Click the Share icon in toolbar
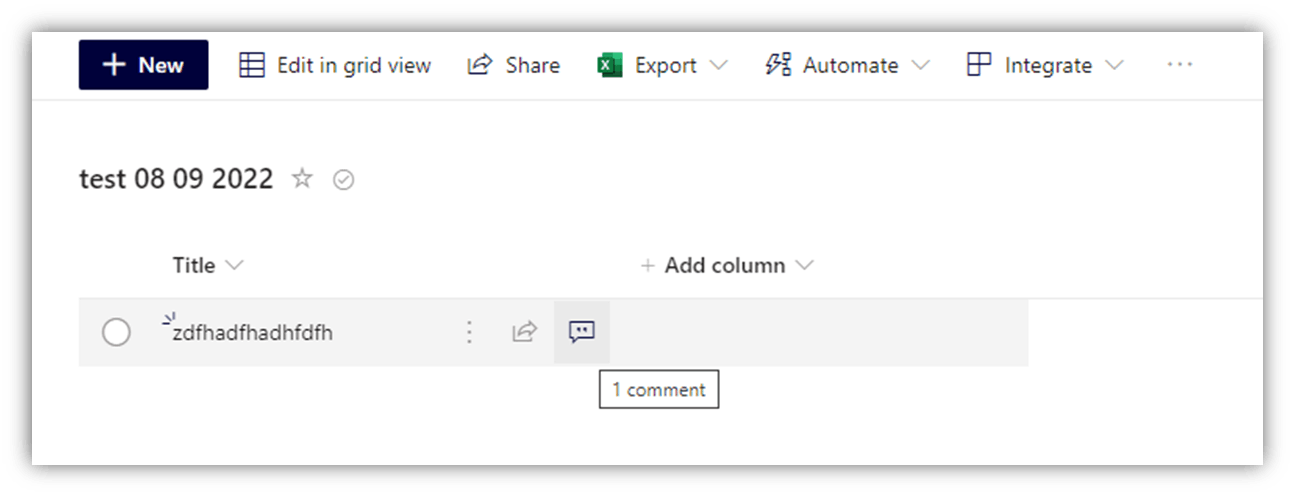The width and height of the screenshot is (1295, 497). coord(480,65)
